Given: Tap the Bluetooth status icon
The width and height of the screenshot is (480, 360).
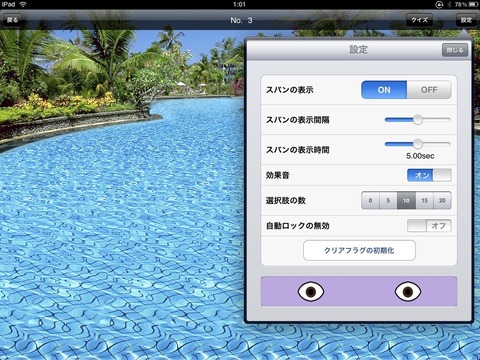Looking at the screenshot, I should pyautogui.click(x=449, y=4).
